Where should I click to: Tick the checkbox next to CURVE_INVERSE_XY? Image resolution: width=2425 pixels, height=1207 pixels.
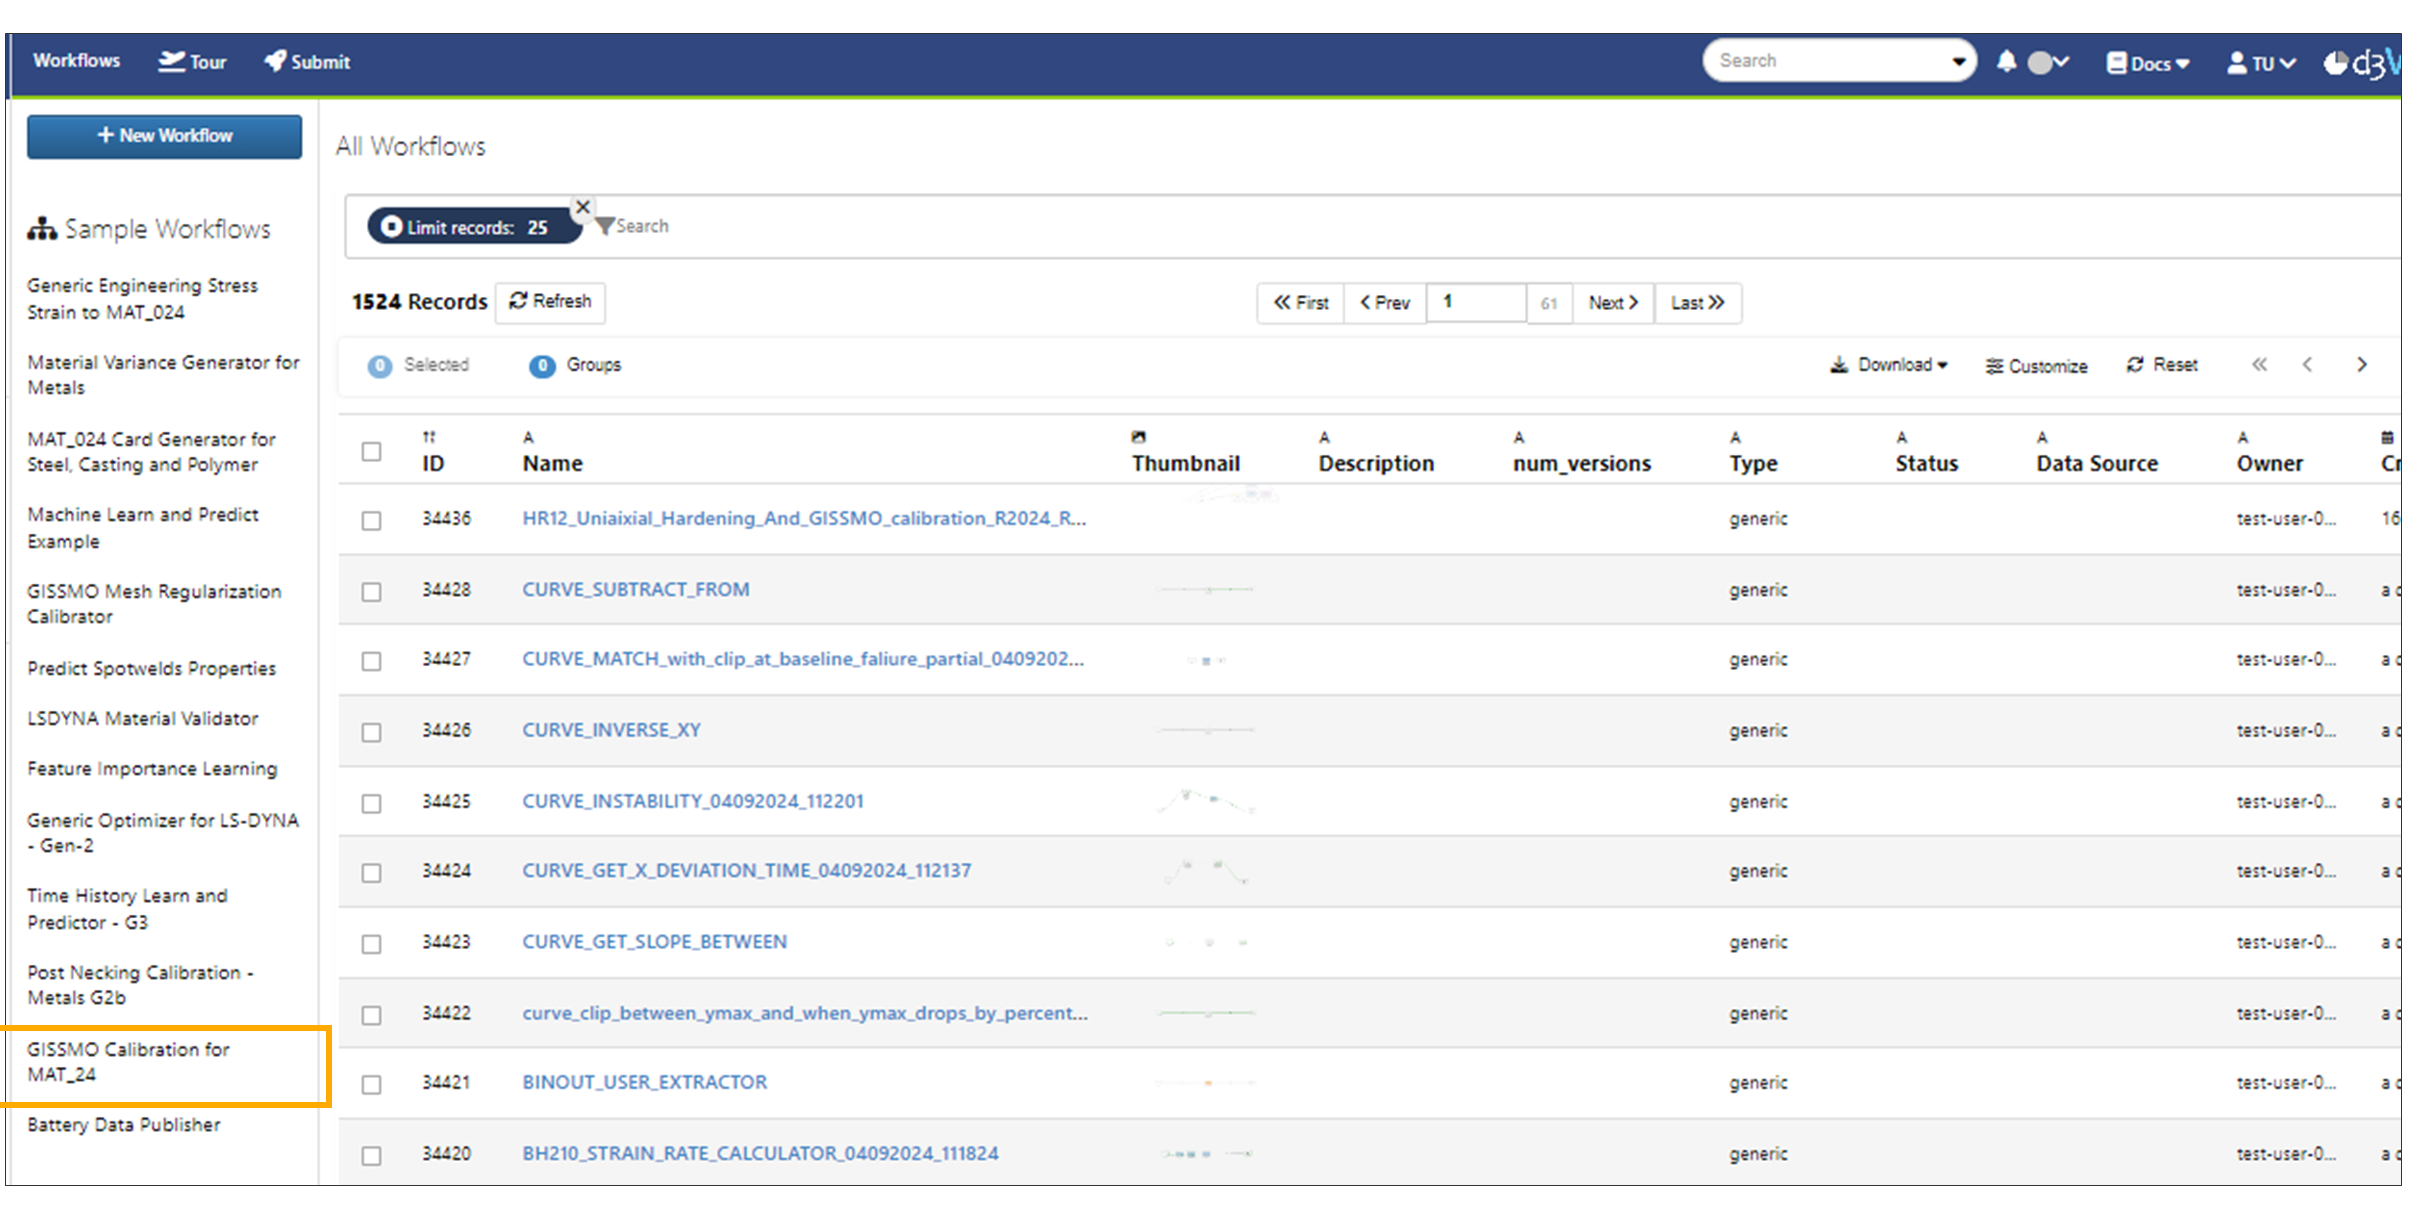point(371,732)
